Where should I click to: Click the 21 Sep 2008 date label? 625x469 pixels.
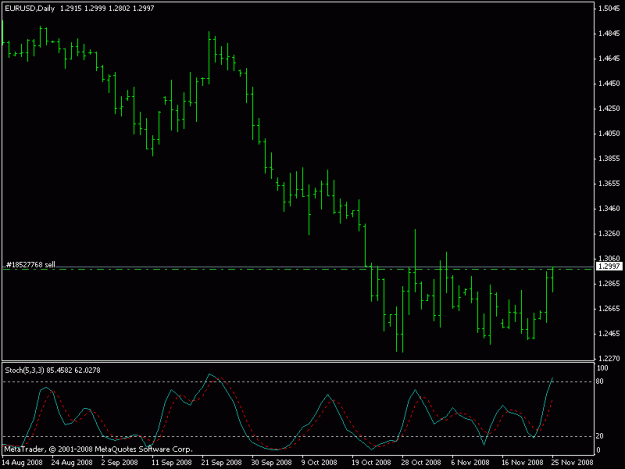click(x=221, y=463)
